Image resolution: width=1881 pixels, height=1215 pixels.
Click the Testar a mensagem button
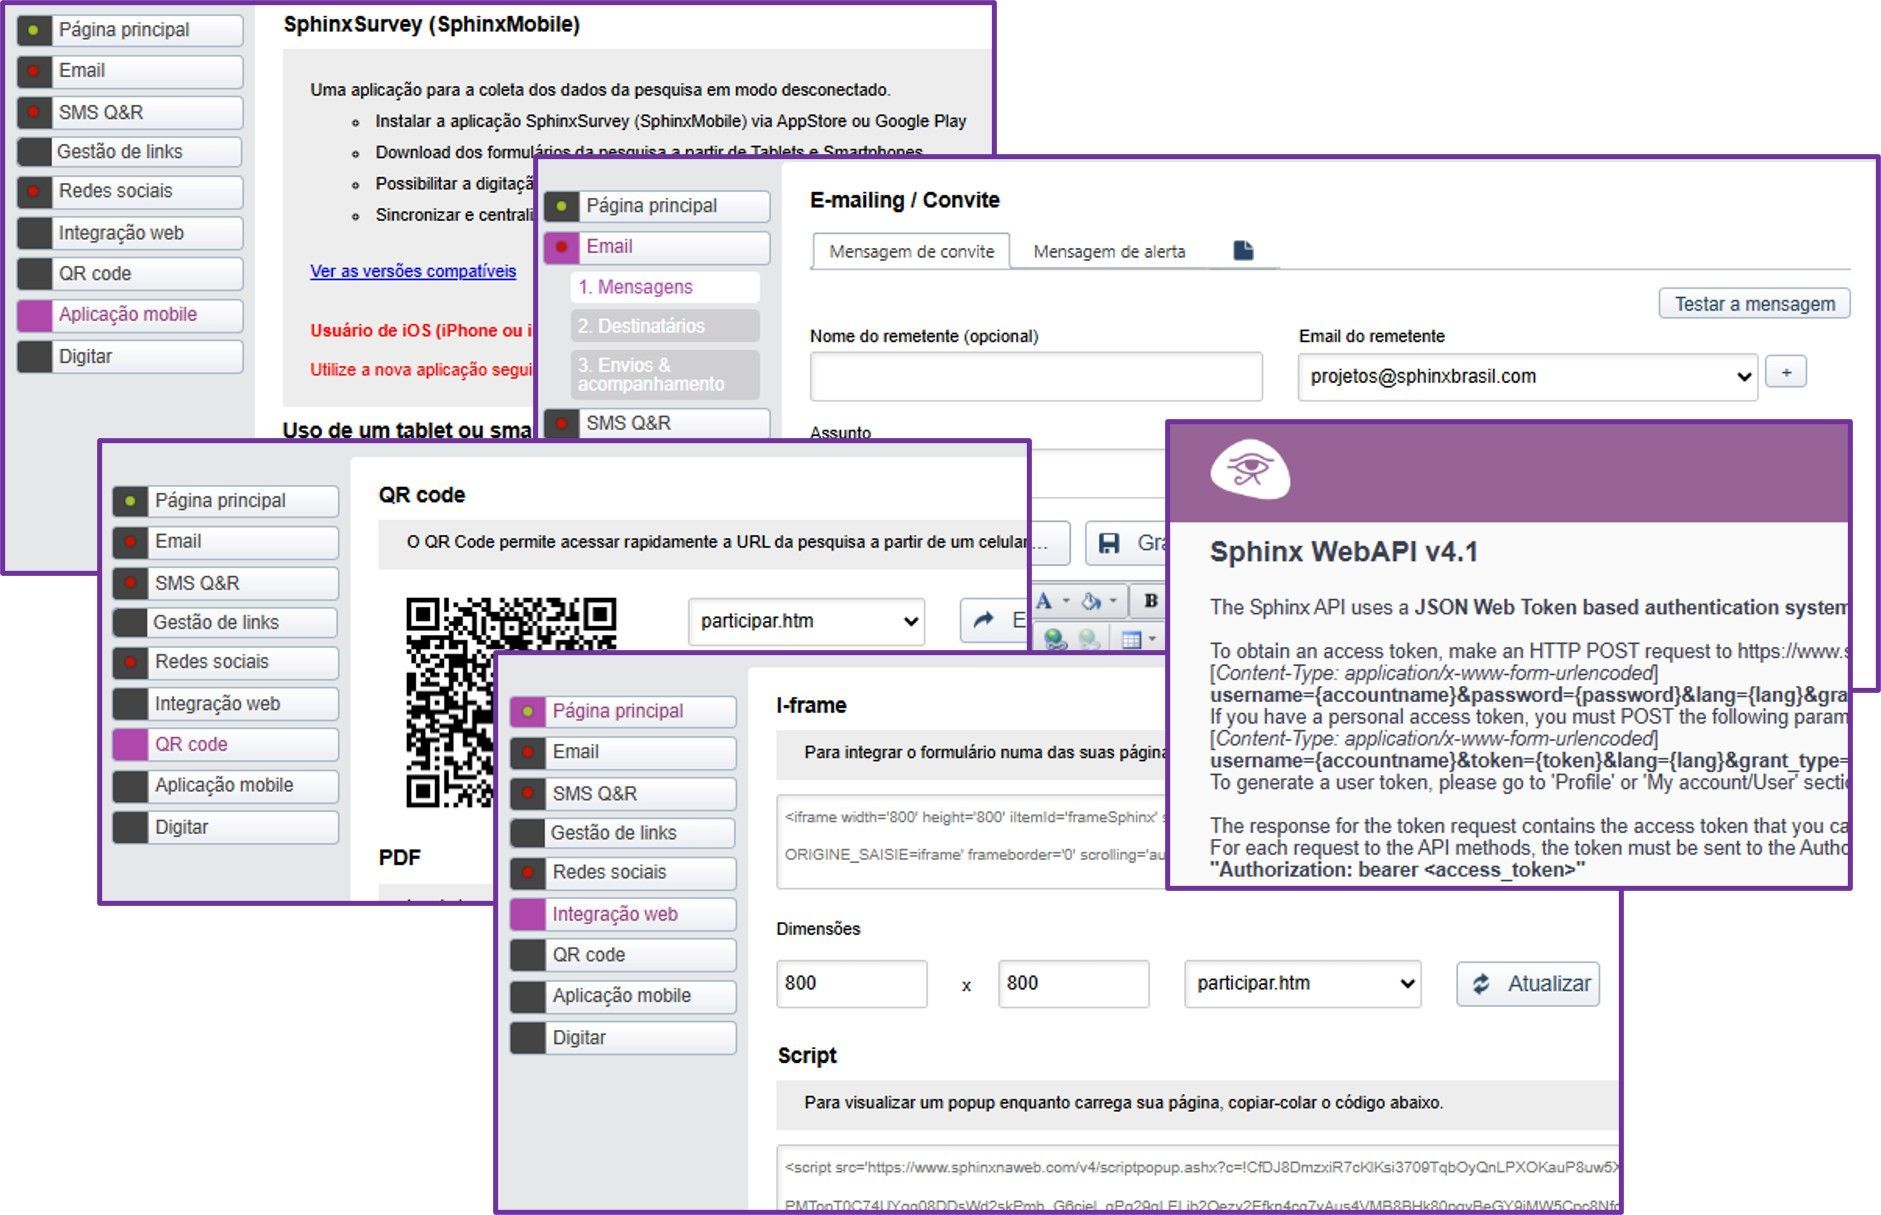(x=1755, y=304)
